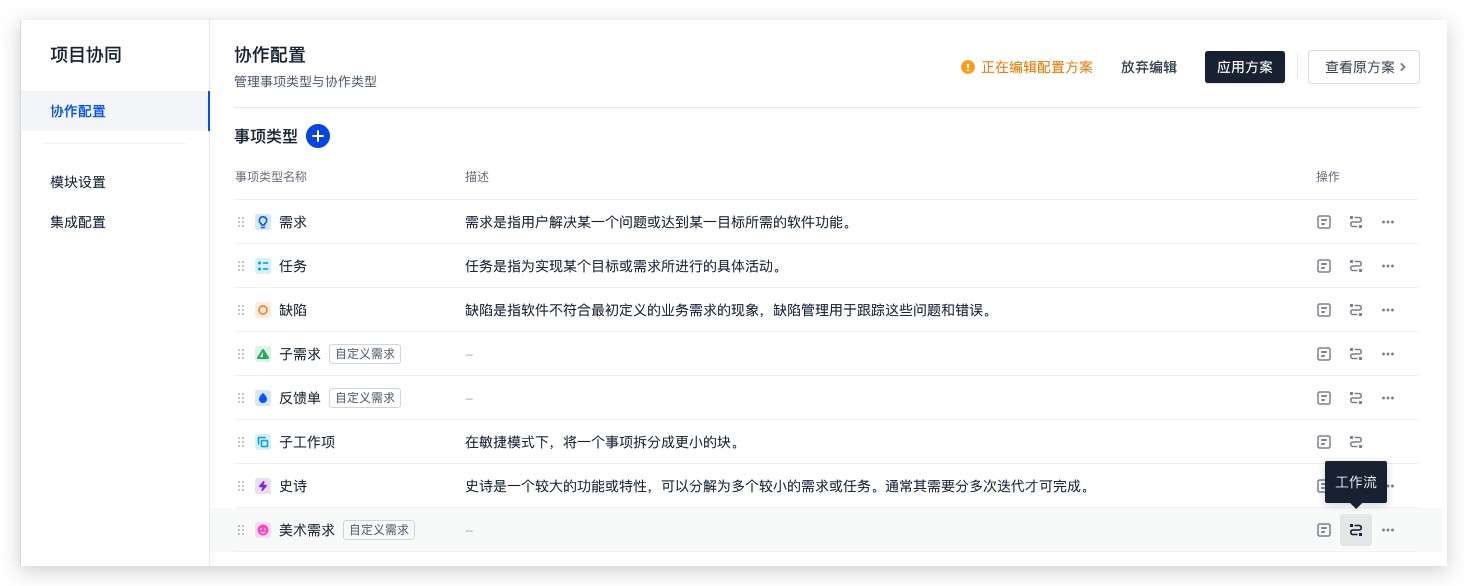1467x586 pixels.
Task: Click the 反馈单 blue droplet type icon
Action: pos(263,398)
